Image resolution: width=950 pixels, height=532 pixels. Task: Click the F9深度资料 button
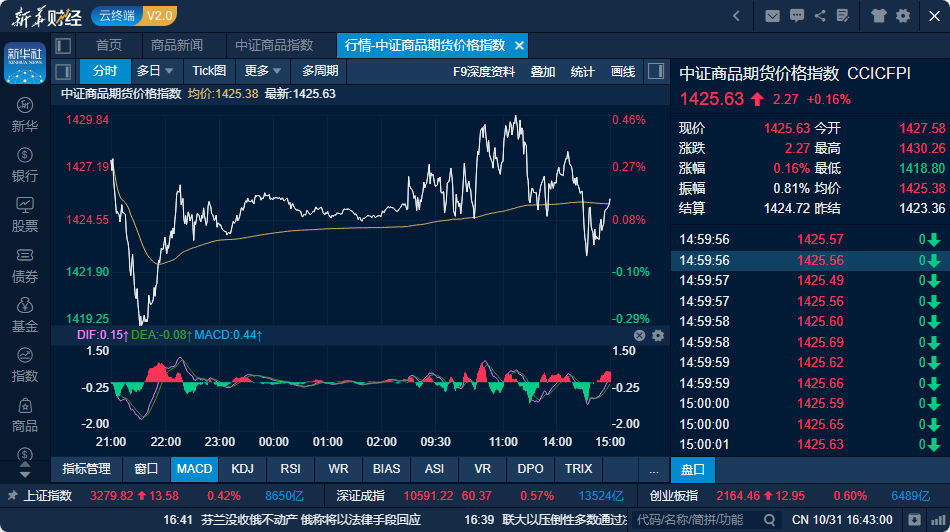point(484,71)
